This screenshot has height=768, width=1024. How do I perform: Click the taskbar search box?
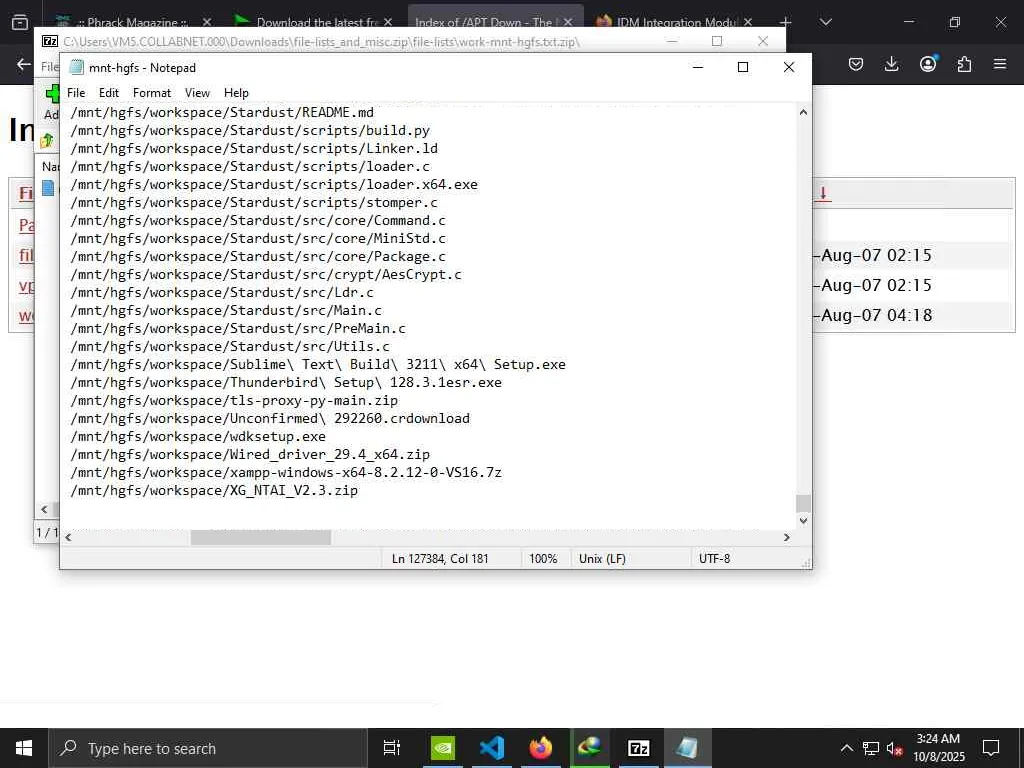pyautogui.click(x=208, y=748)
